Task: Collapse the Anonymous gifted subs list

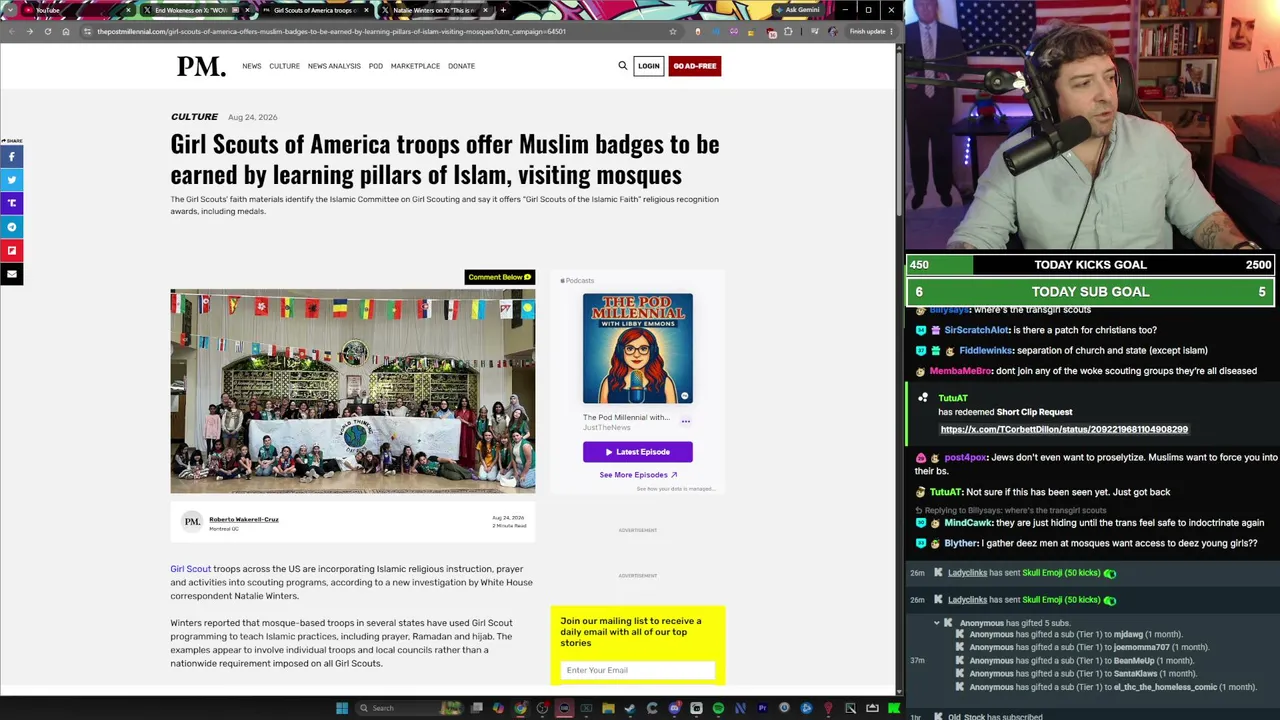Action: pyautogui.click(x=937, y=623)
